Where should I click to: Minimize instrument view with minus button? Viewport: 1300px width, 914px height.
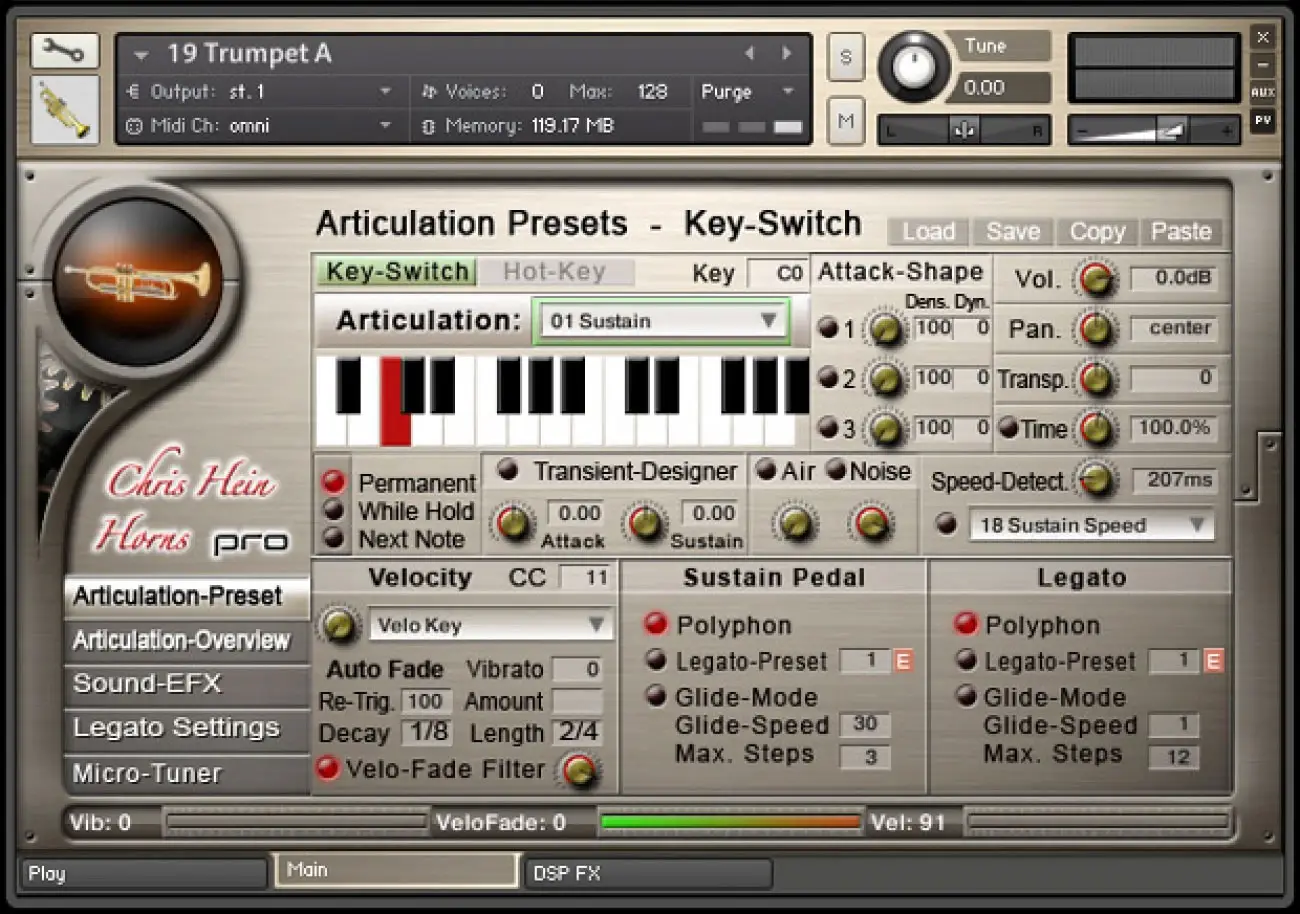point(1263,65)
